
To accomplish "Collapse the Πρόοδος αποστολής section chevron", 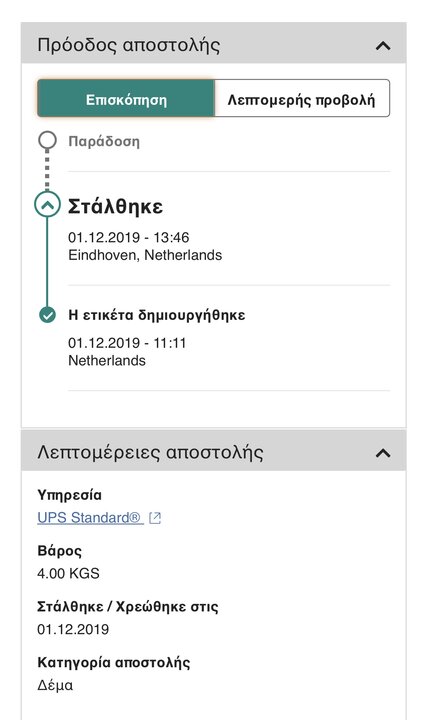I will point(383,45).
